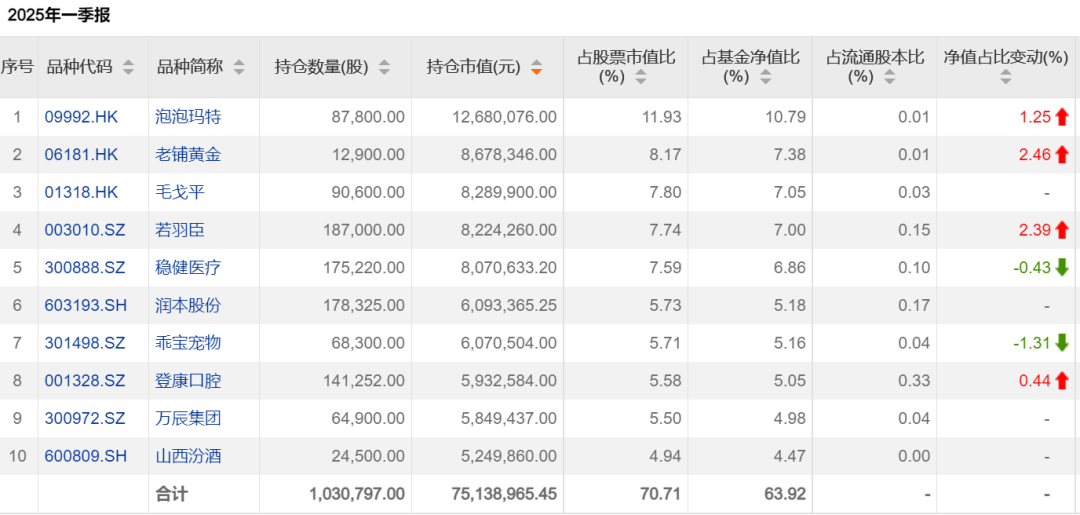Open stock code 003010.SZ
Viewport: 1080px width, 515px height.
point(85,230)
